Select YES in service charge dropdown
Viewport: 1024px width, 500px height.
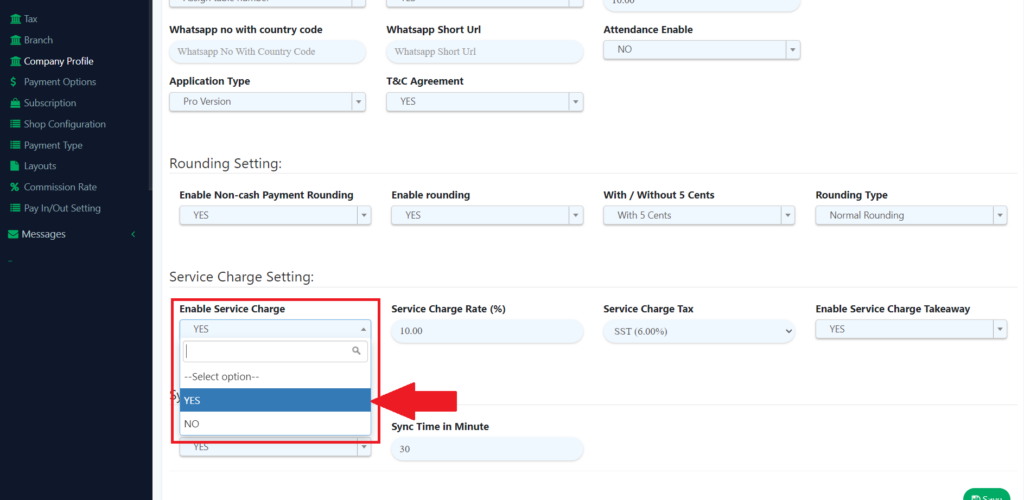(275, 400)
